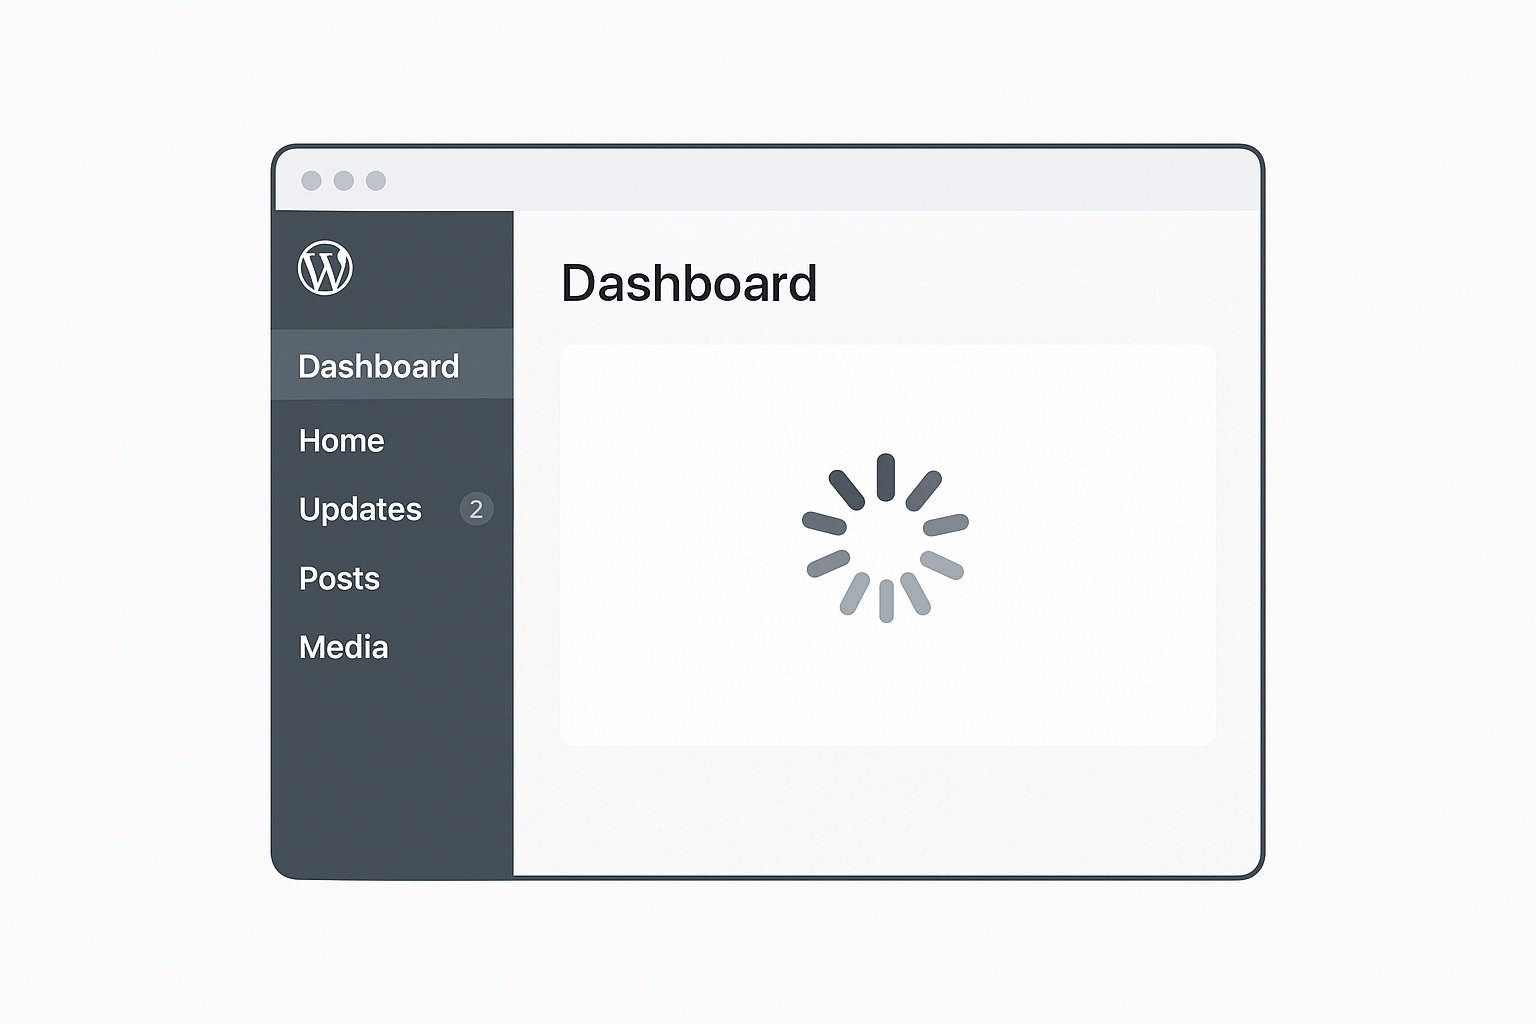This screenshot has width=1536, height=1024.
Task: Click the leftmost window control dot
Action: 311,180
